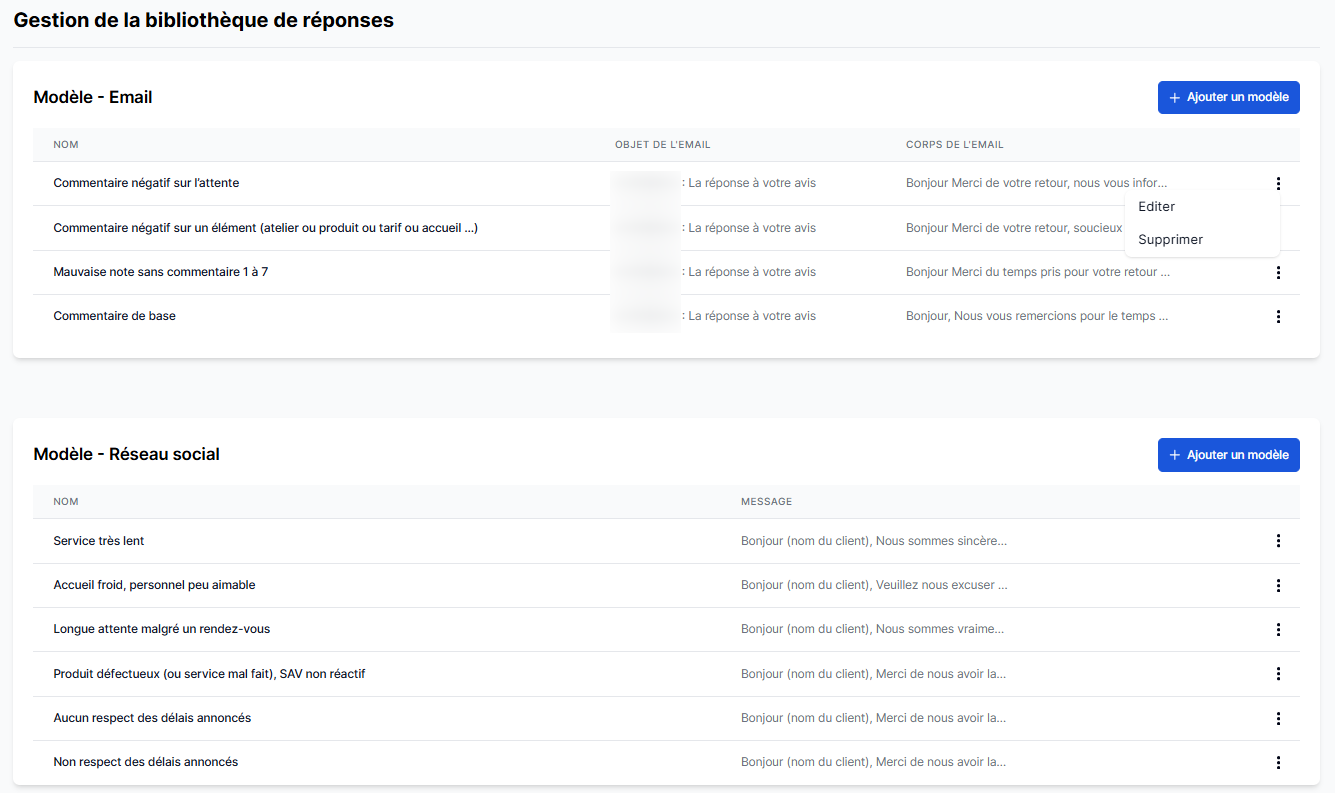Click the MESSAGE column header
The height and width of the screenshot is (793, 1335).
coord(766,502)
